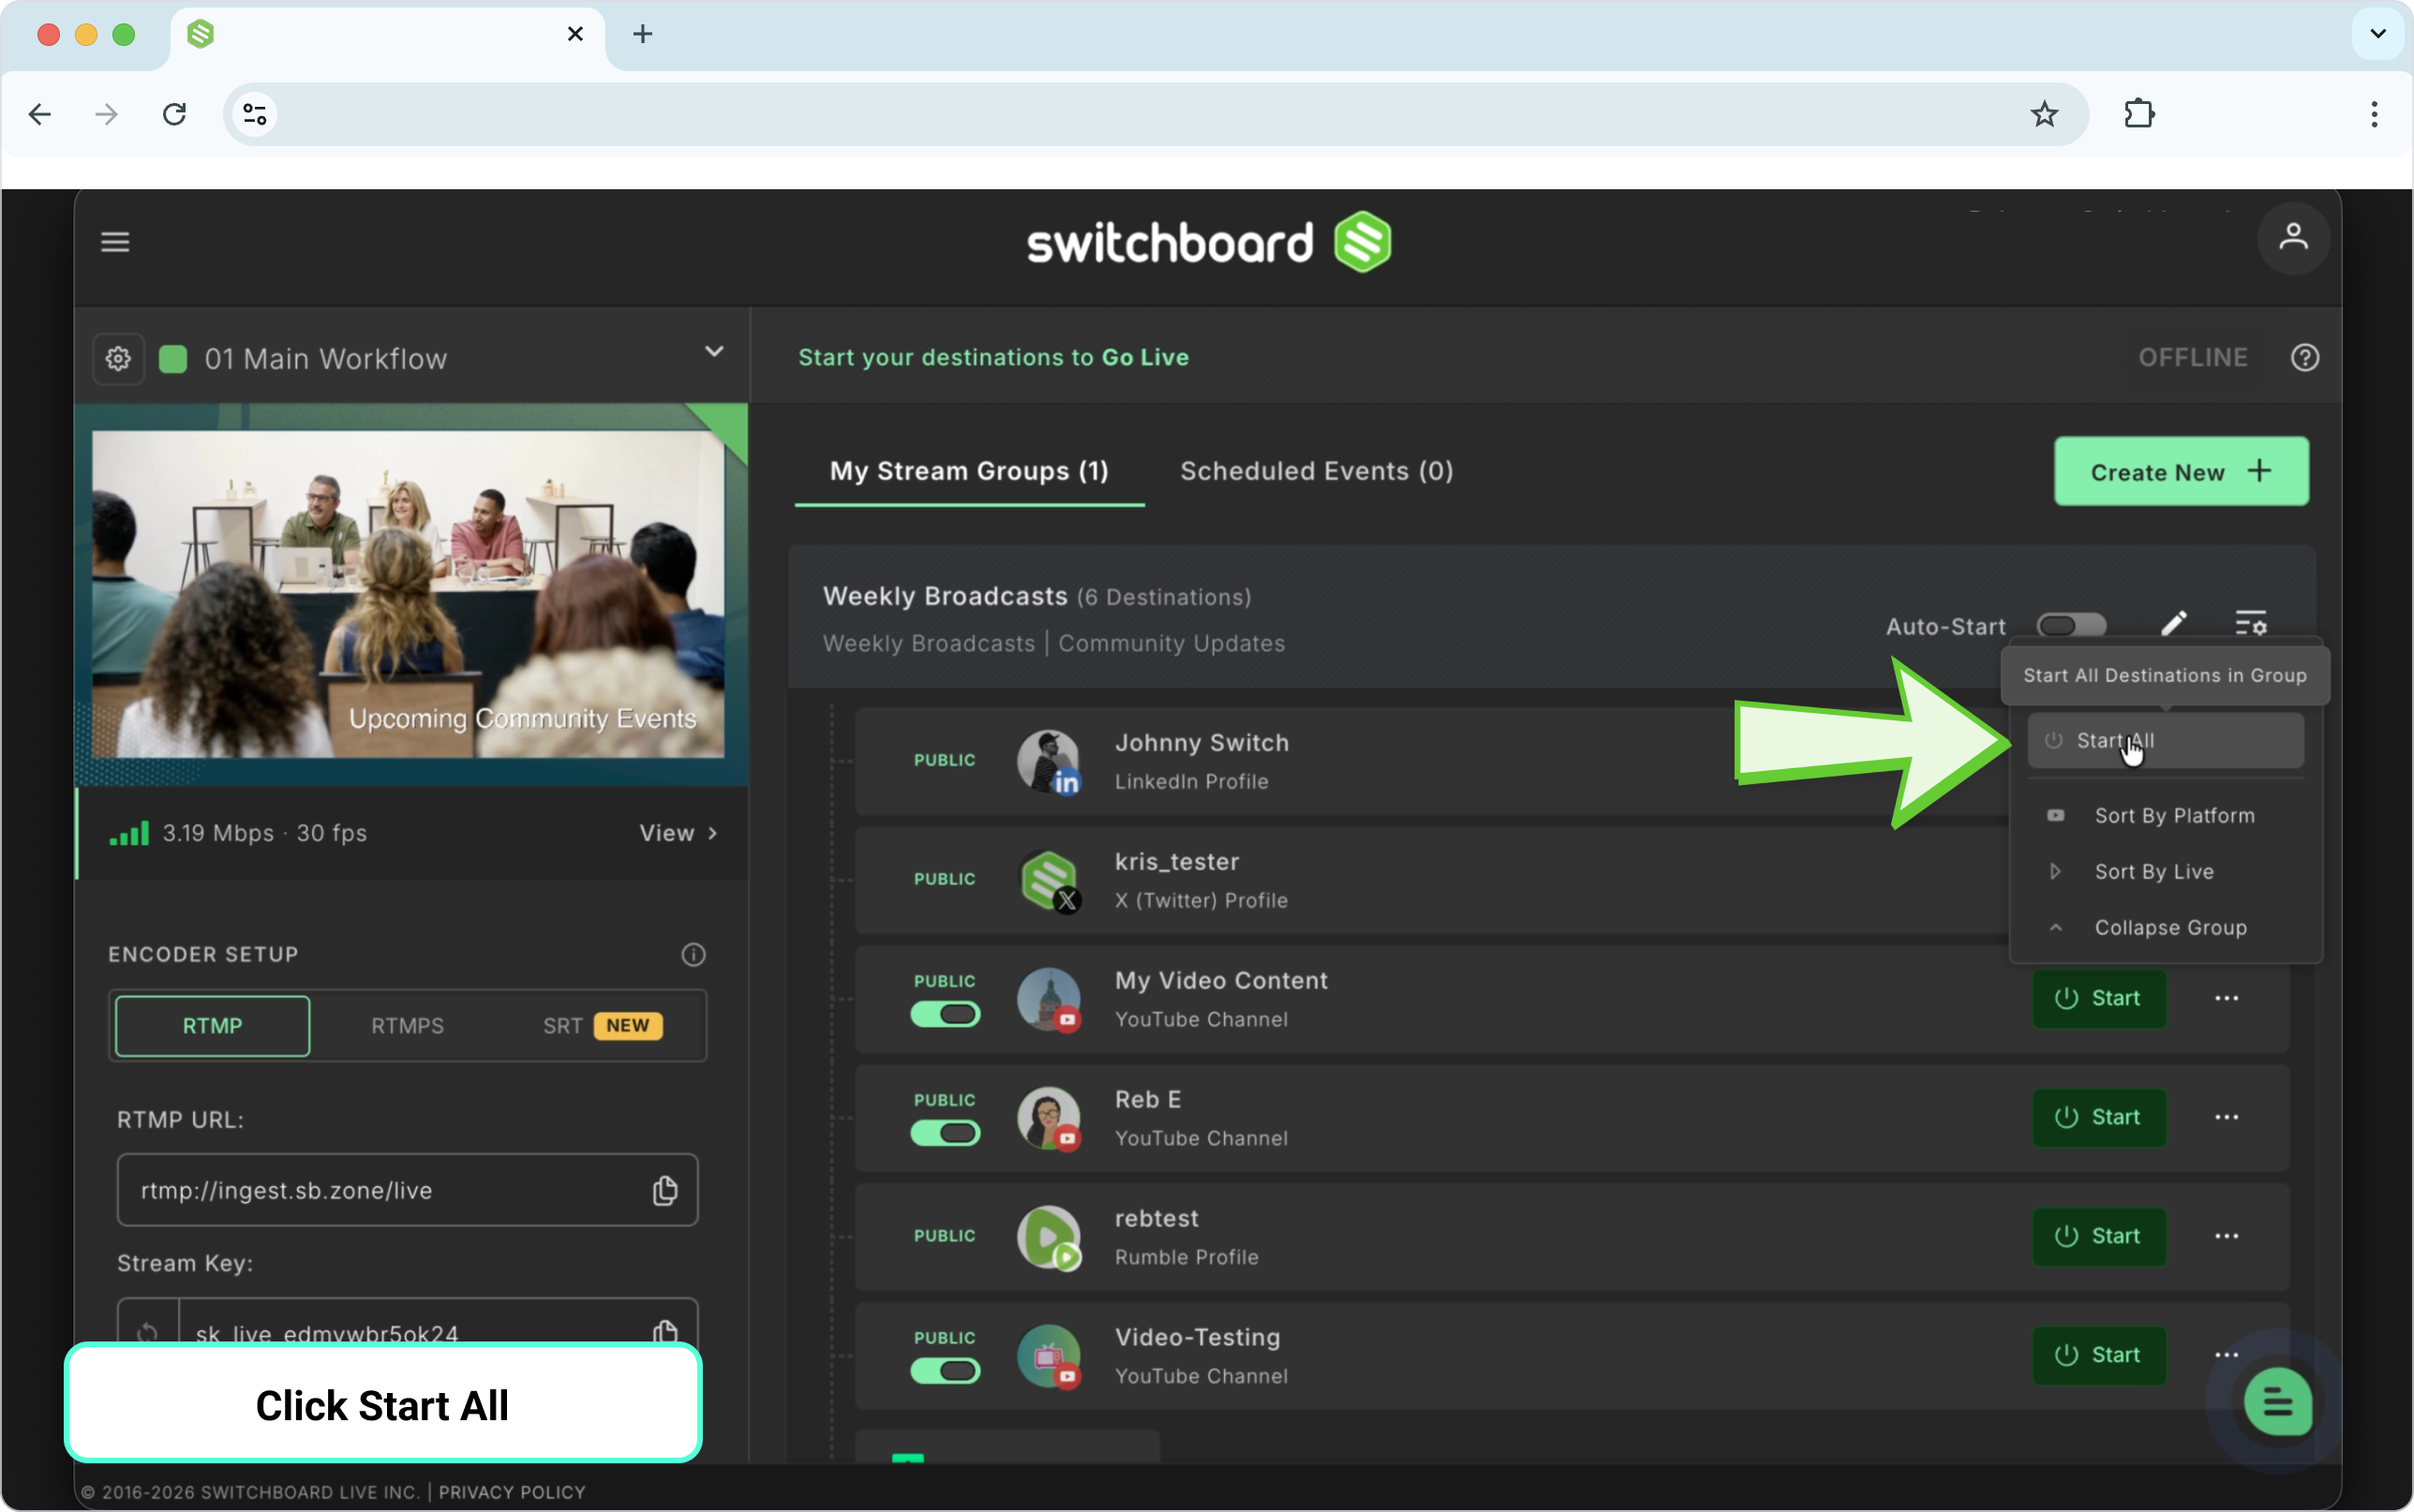Open more options for My Video Content

point(2226,998)
